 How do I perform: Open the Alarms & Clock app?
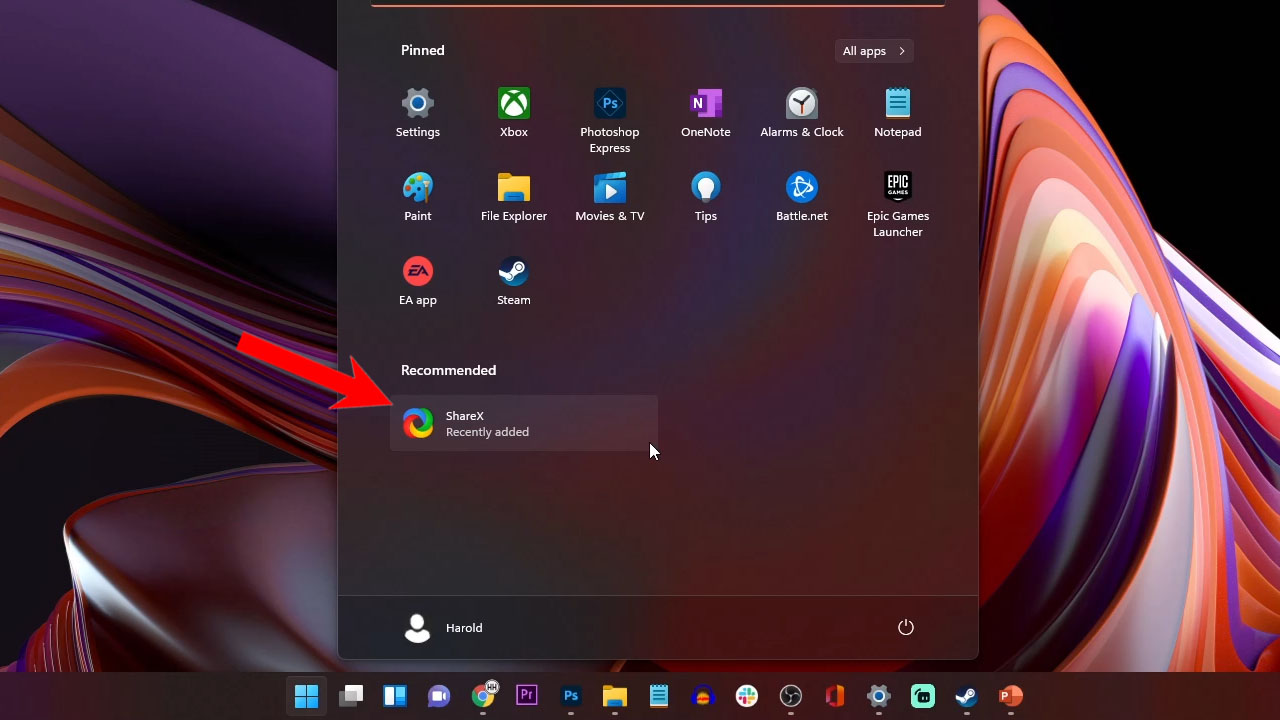click(802, 113)
